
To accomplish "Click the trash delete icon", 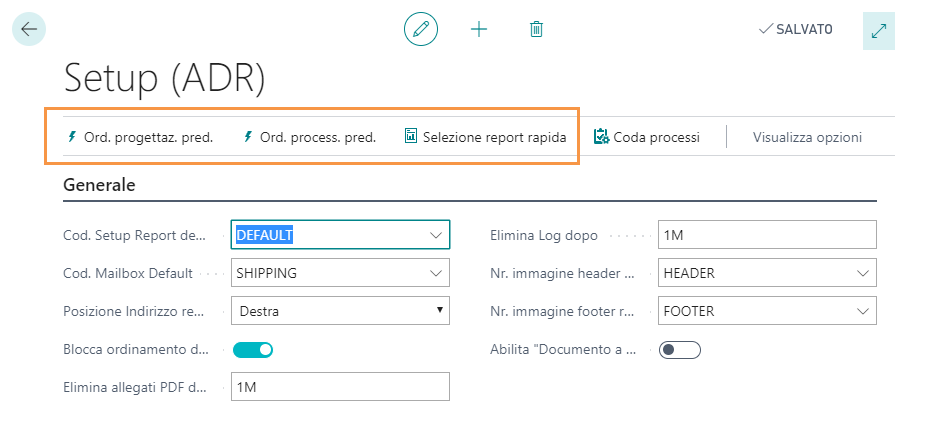I will (536, 29).
